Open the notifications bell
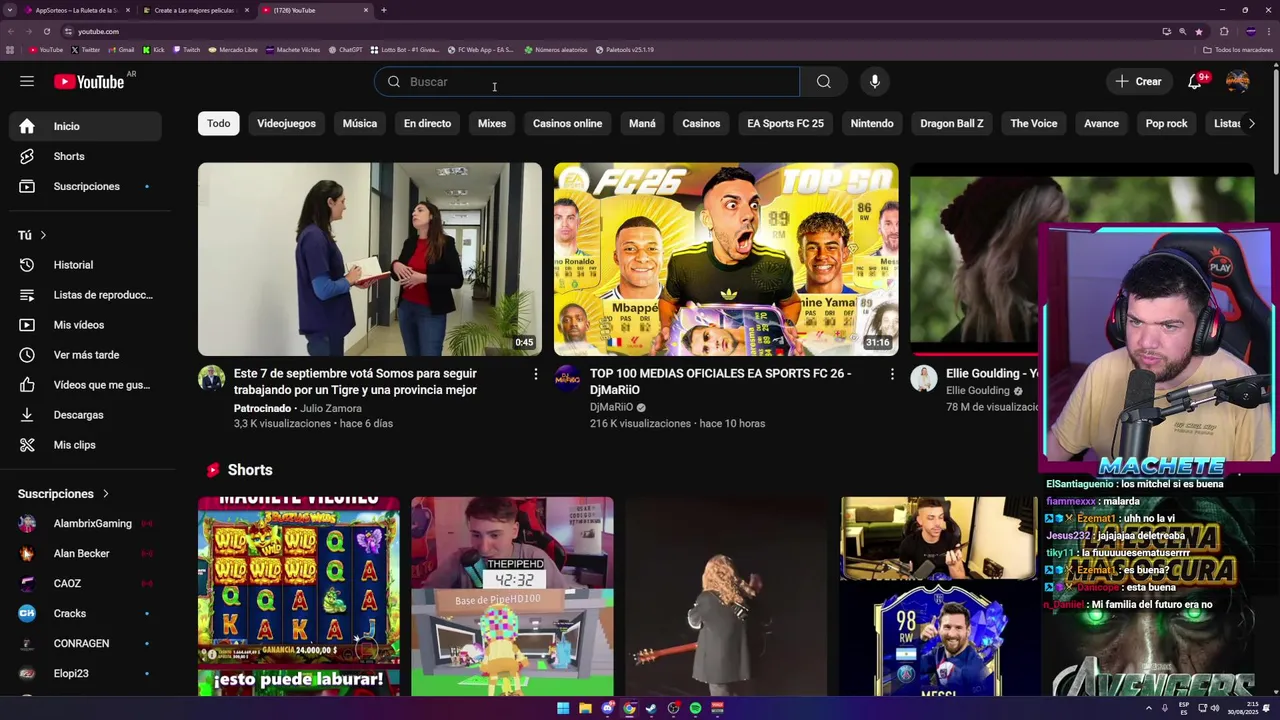 1195,82
